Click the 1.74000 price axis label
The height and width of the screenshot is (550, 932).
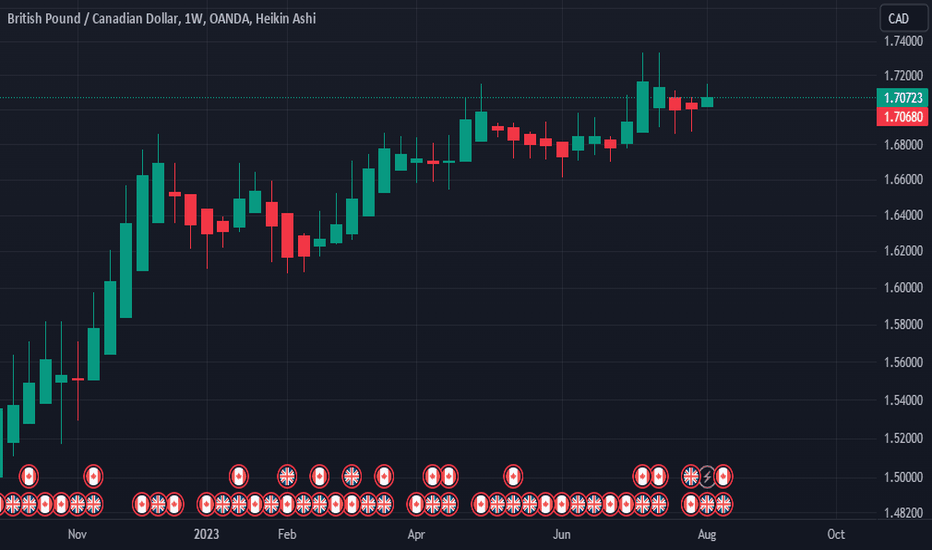[x=903, y=41]
